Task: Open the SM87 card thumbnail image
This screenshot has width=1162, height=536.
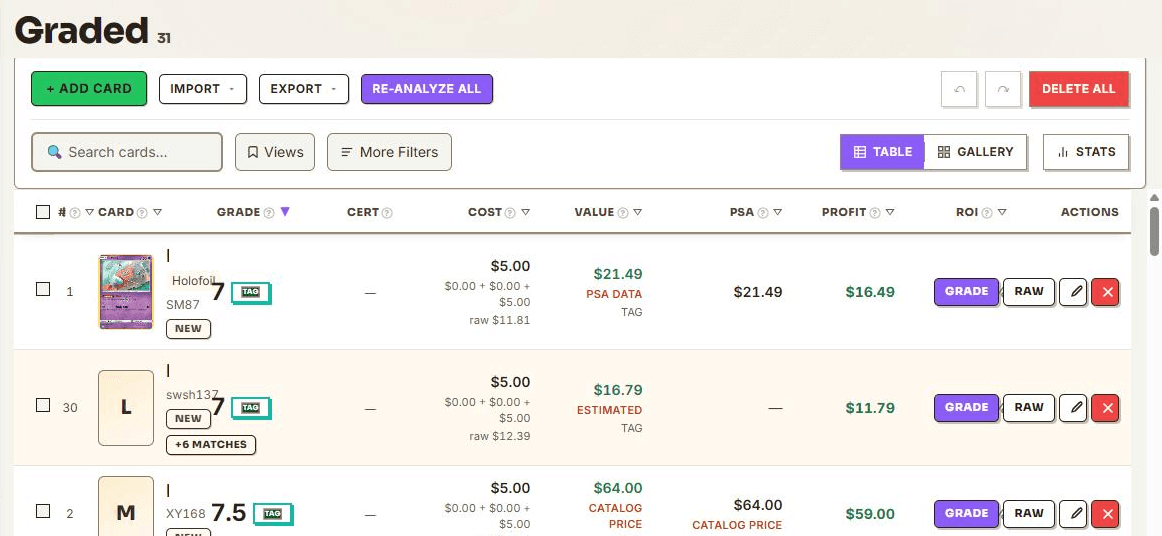Action: (126, 292)
